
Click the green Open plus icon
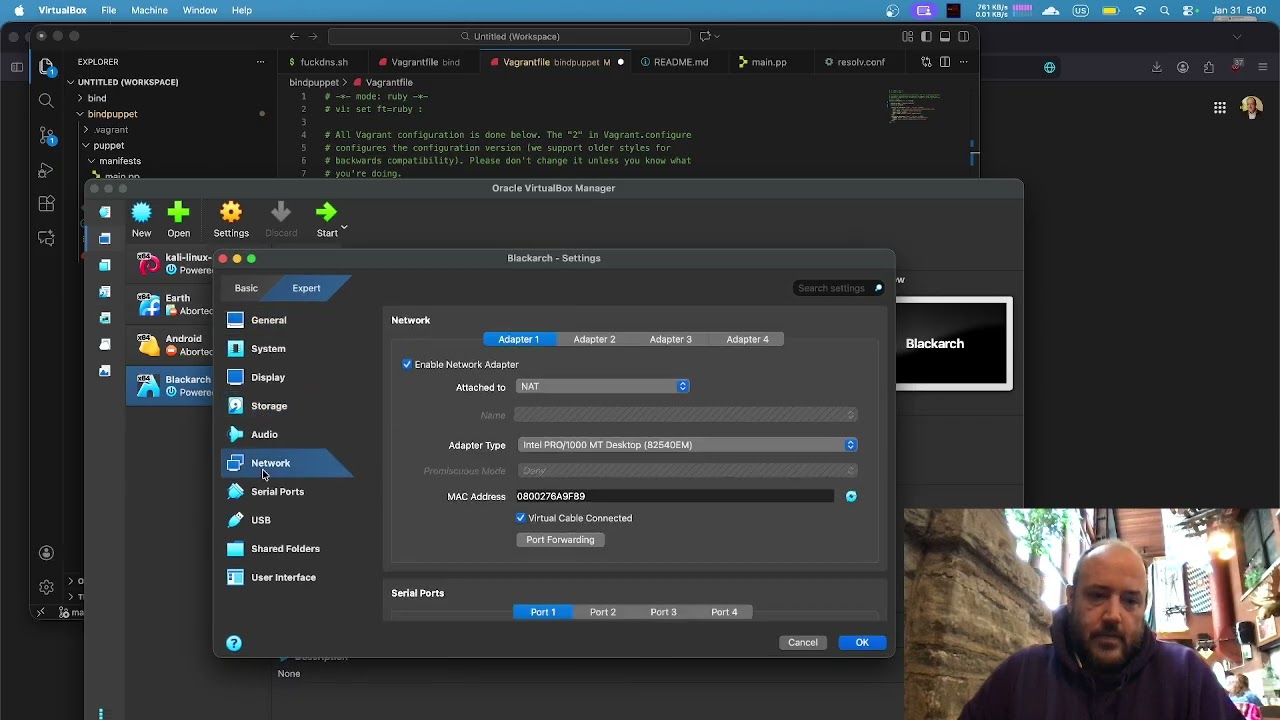point(178,213)
